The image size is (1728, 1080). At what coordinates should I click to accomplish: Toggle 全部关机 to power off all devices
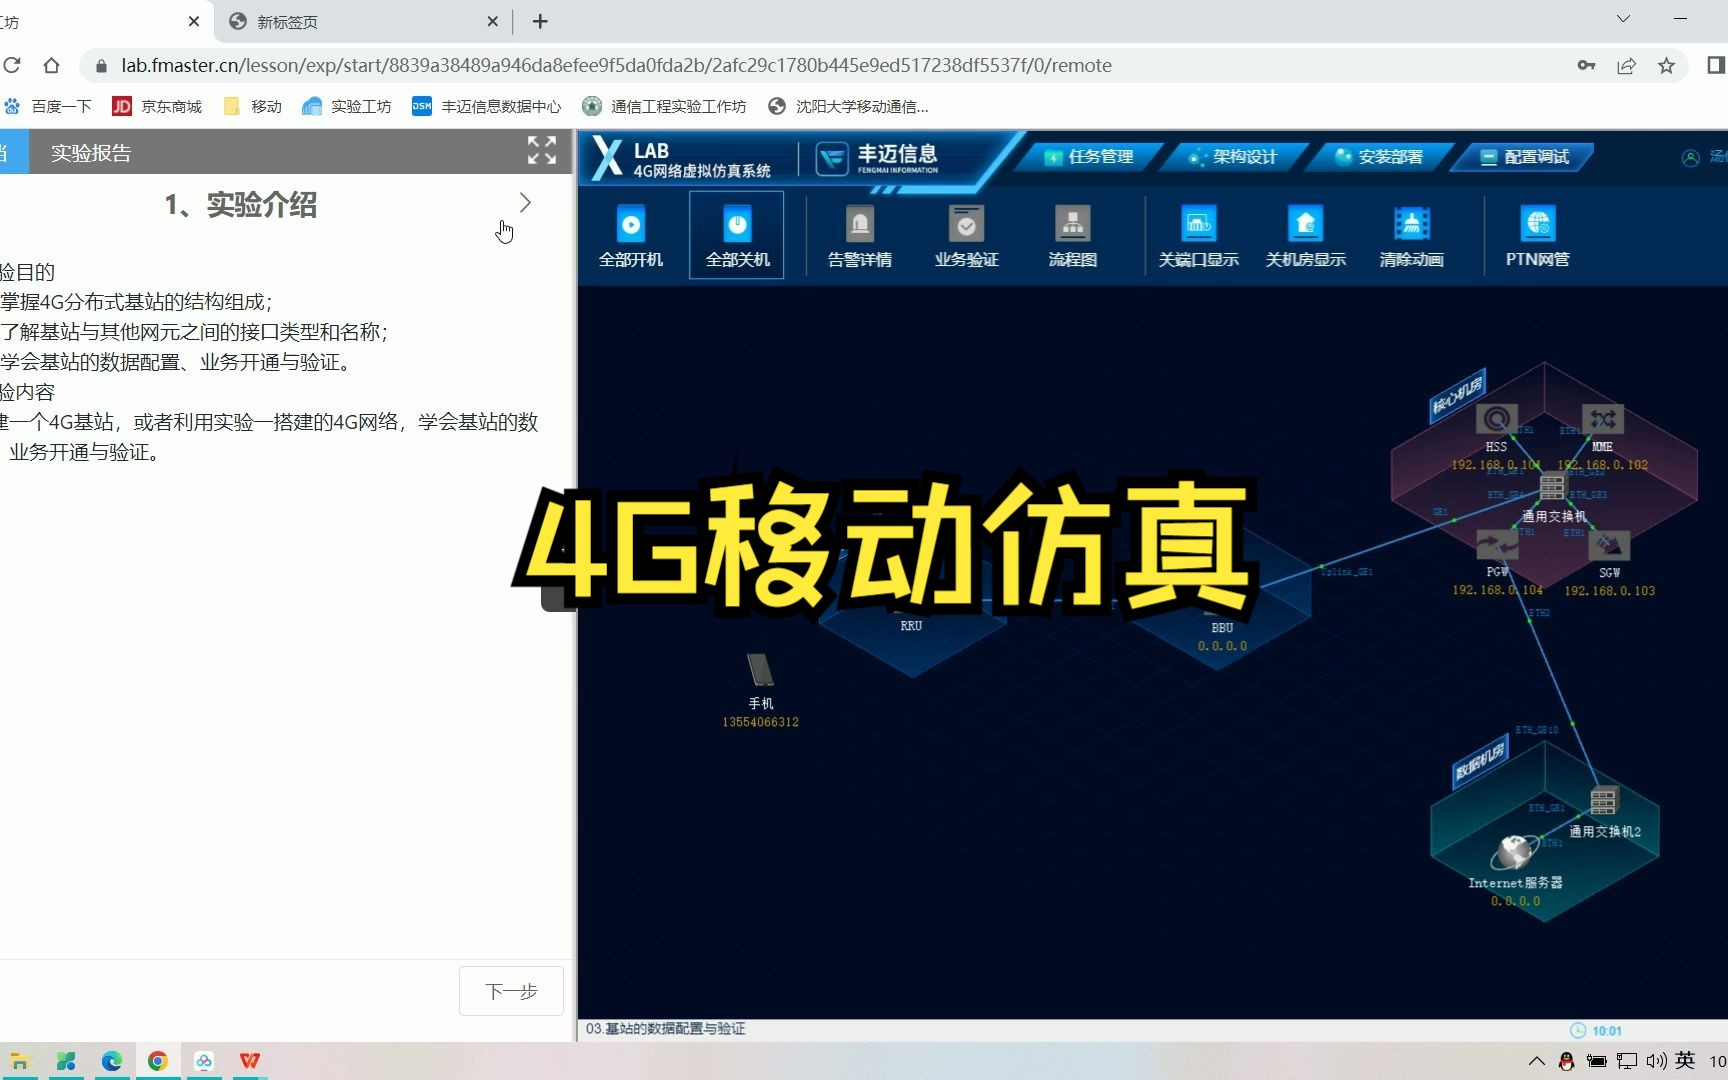coord(736,235)
